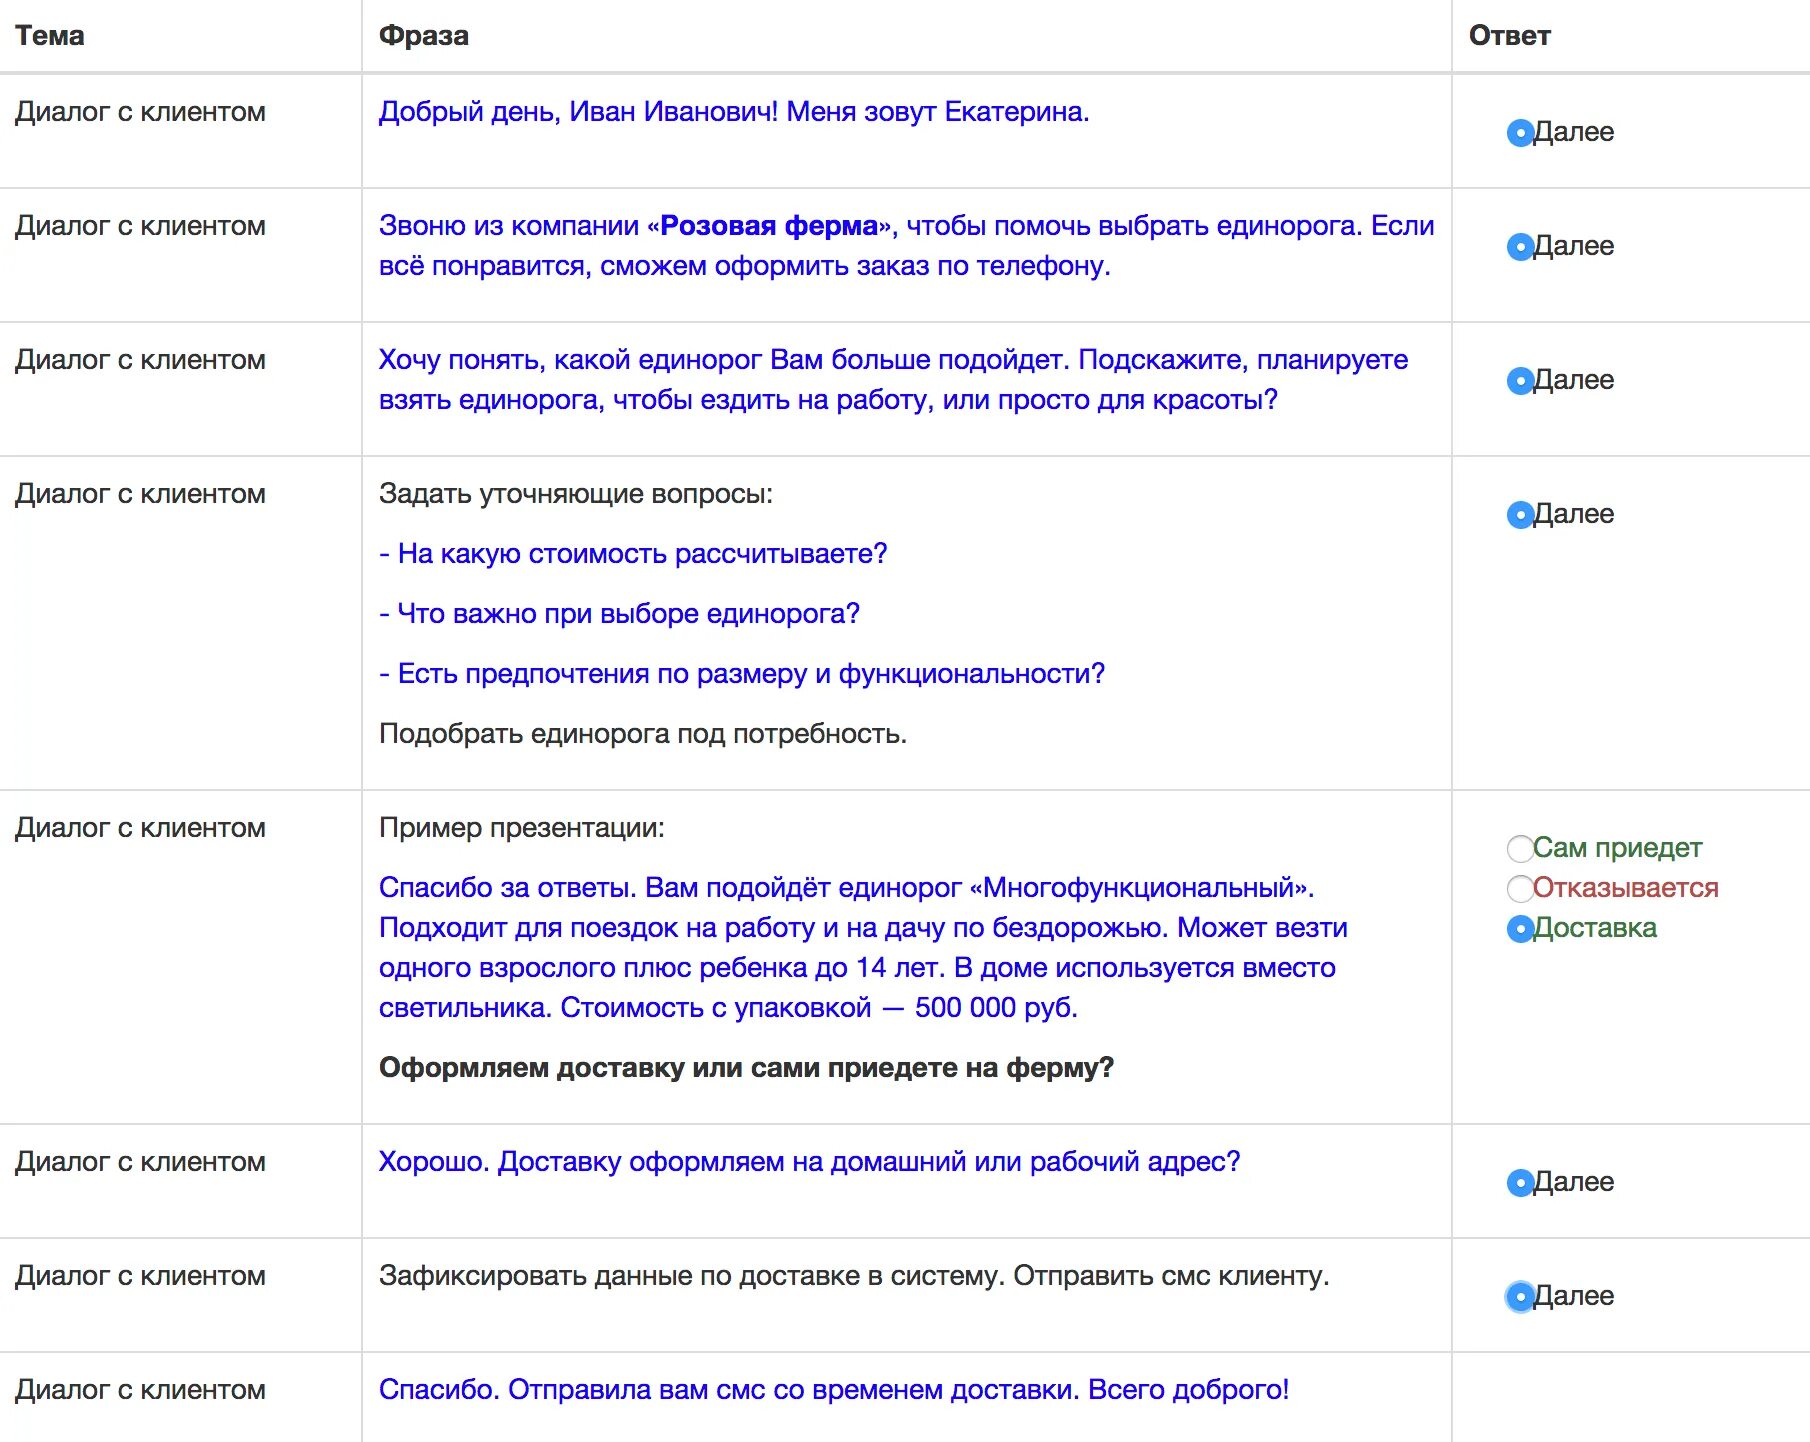Image resolution: width=1810 pixels, height=1442 pixels.
Task: Select "Далее" radio beside "Хочу понять" question
Action: 1520,381
